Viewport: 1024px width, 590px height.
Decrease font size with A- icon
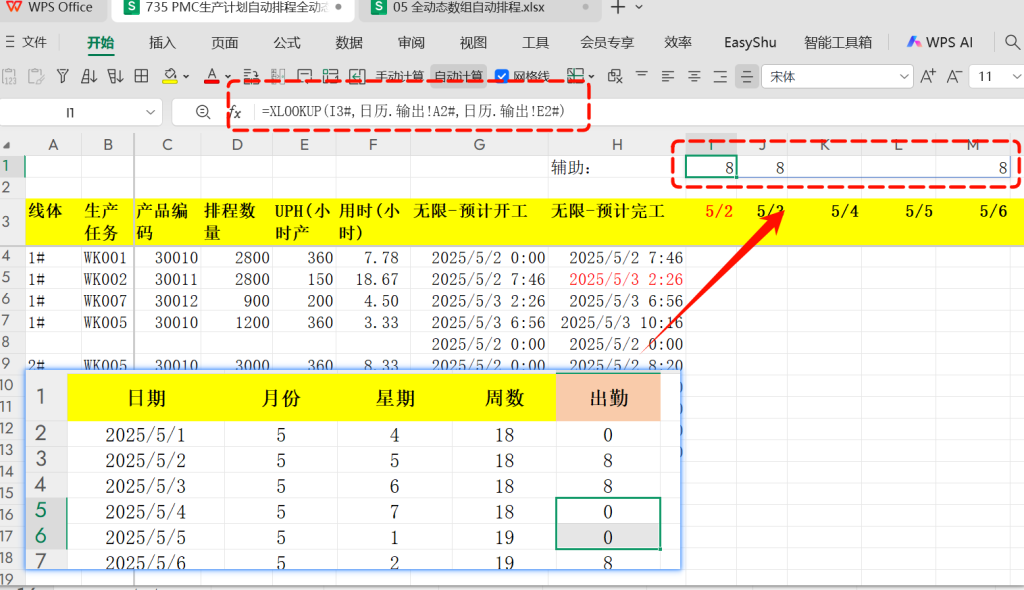point(954,76)
